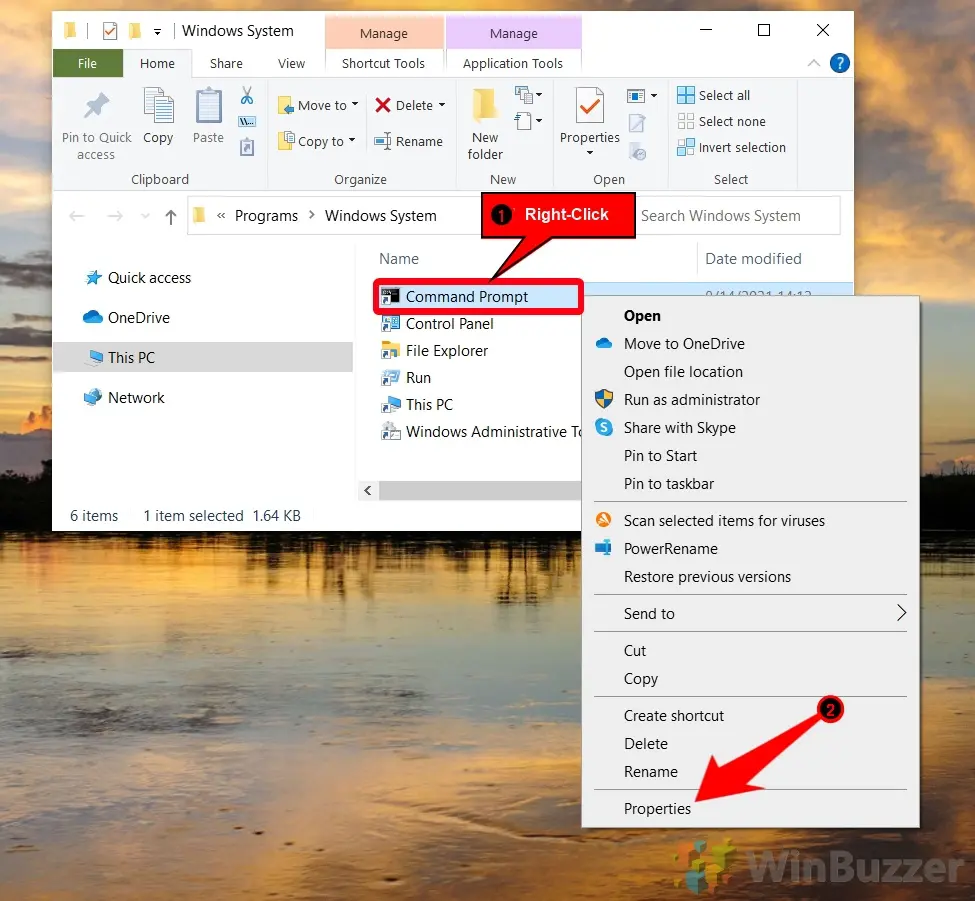Click the Open ribbon icon

pyautogui.click(x=635, y=96)
